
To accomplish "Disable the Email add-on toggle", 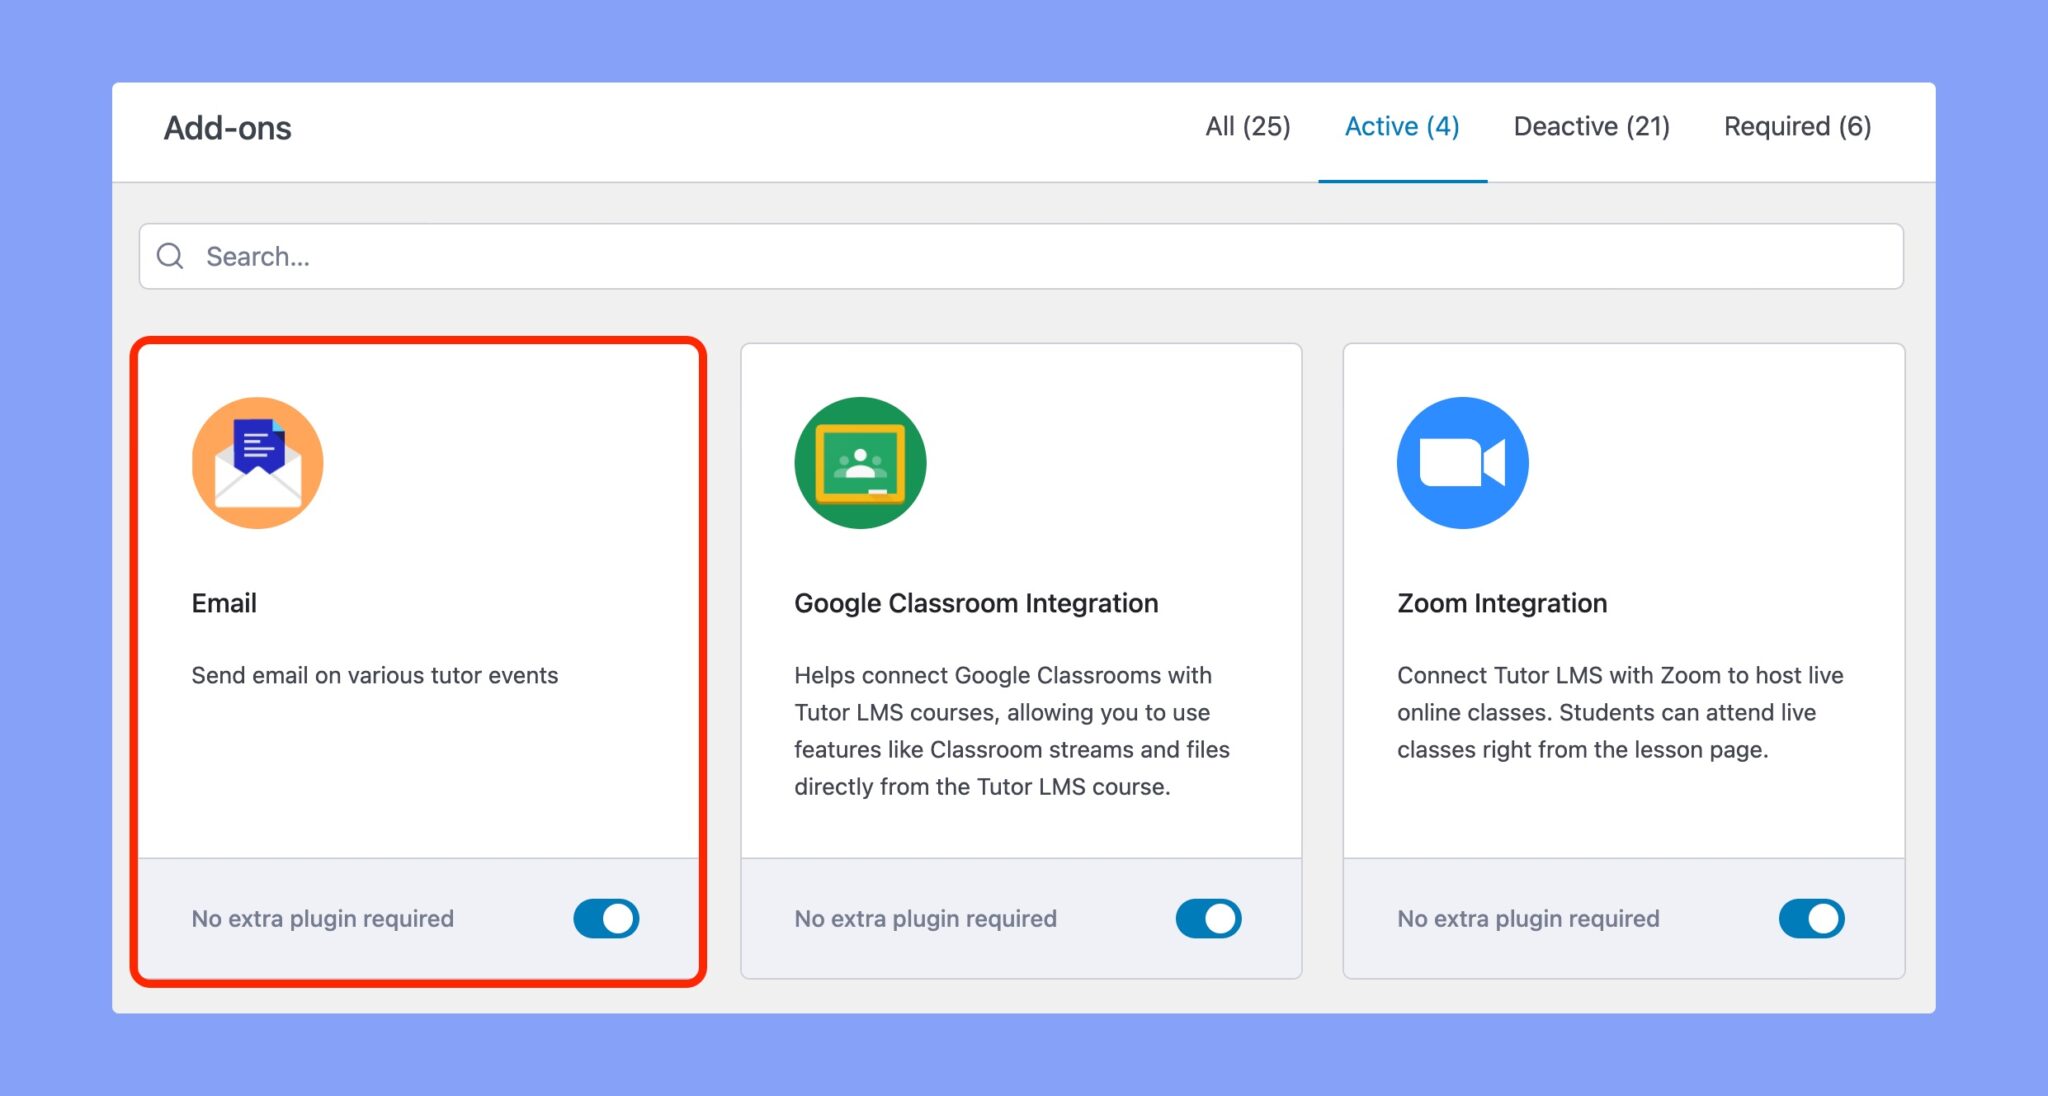I will tap(606, 918).
